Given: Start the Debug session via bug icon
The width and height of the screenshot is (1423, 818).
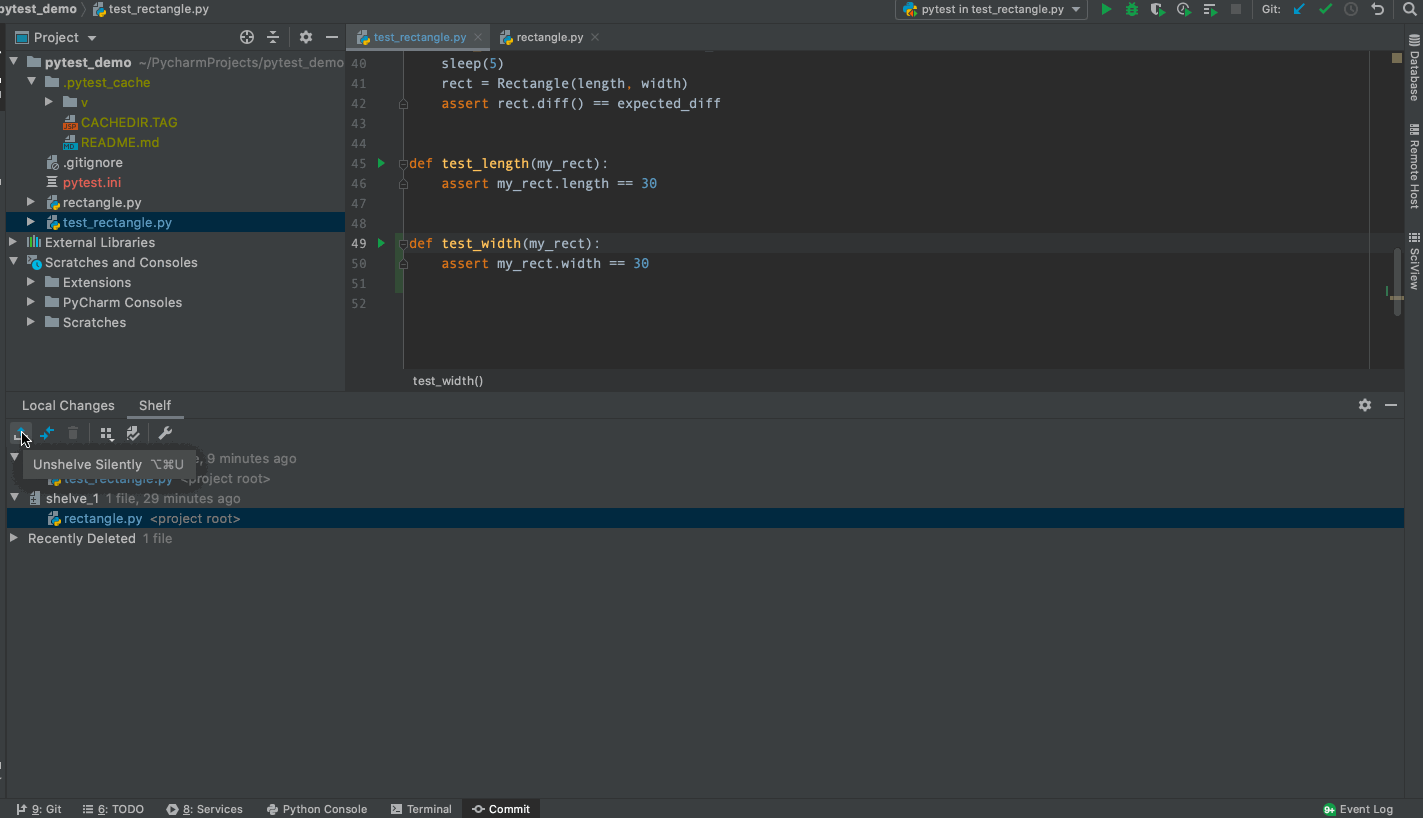Looking at the screenshot, I should (1132, 9).
